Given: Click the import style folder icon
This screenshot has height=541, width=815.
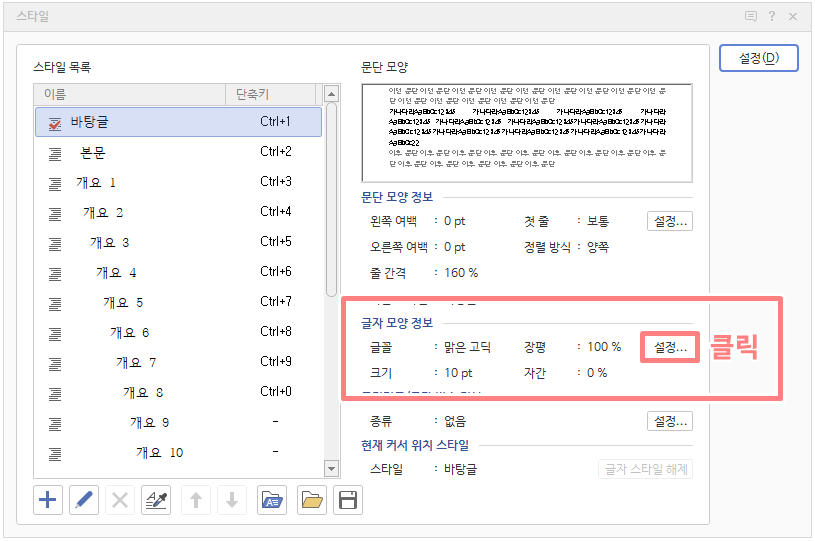Looking at the screenshot, I should [x=272, y=500].
